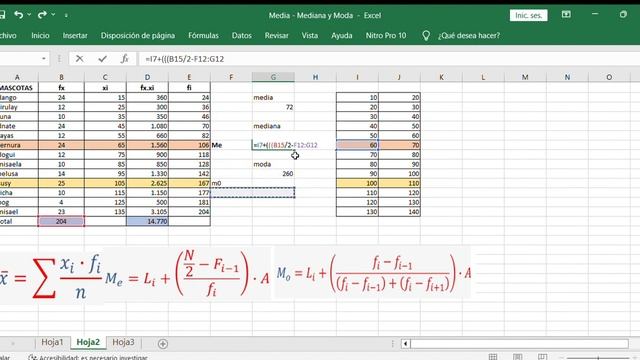Adjust the zoom slider in status bar
Image resolution: width=640 pixels, height=360 pixels.
pyautogui.click(x=598, y=358)
